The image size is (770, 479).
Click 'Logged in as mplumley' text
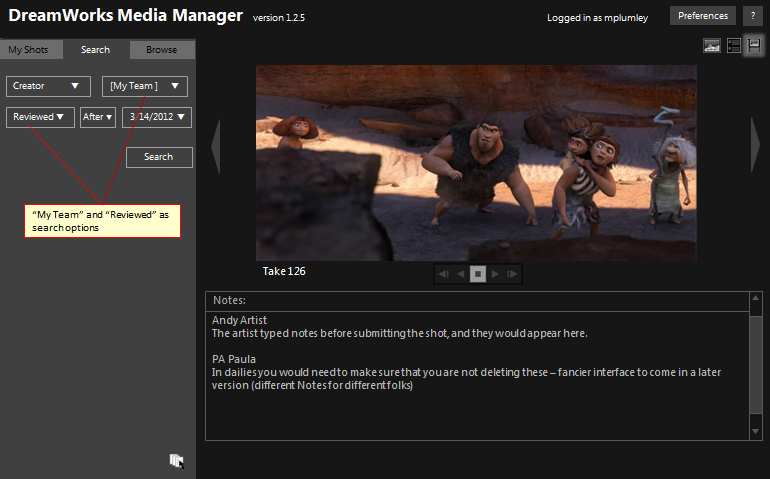(x=597, y=18)
